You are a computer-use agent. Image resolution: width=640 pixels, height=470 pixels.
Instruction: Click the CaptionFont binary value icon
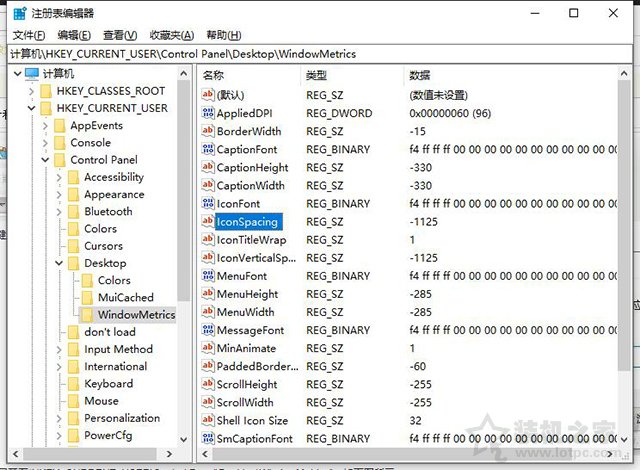pyautogui.click(x=208, y=149)
